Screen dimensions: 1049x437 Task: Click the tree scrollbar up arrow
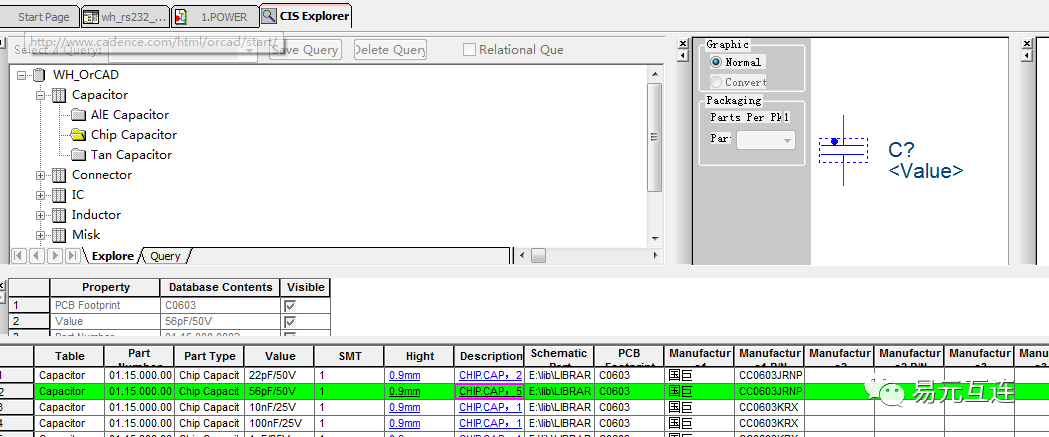point(656,73)
